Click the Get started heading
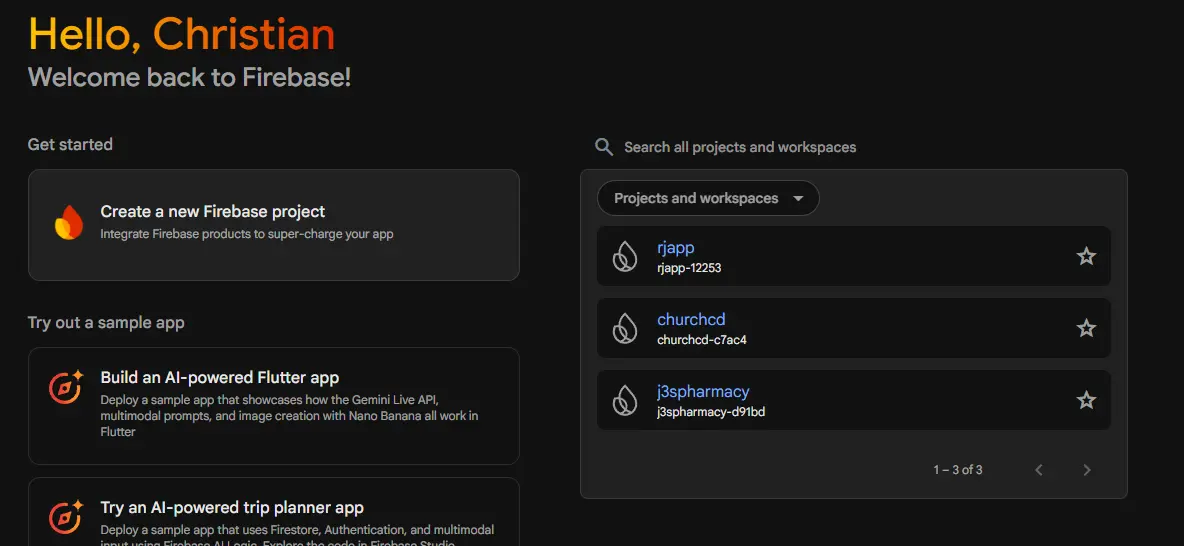1184x546 pixels. [x=70, y=144]
